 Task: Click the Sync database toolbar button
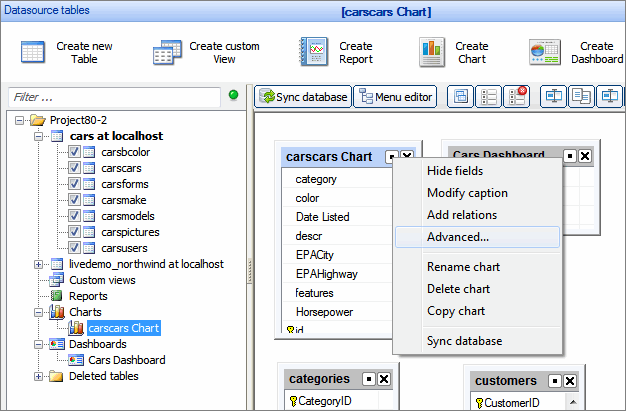pyautogui.click(x=303, y=97)
